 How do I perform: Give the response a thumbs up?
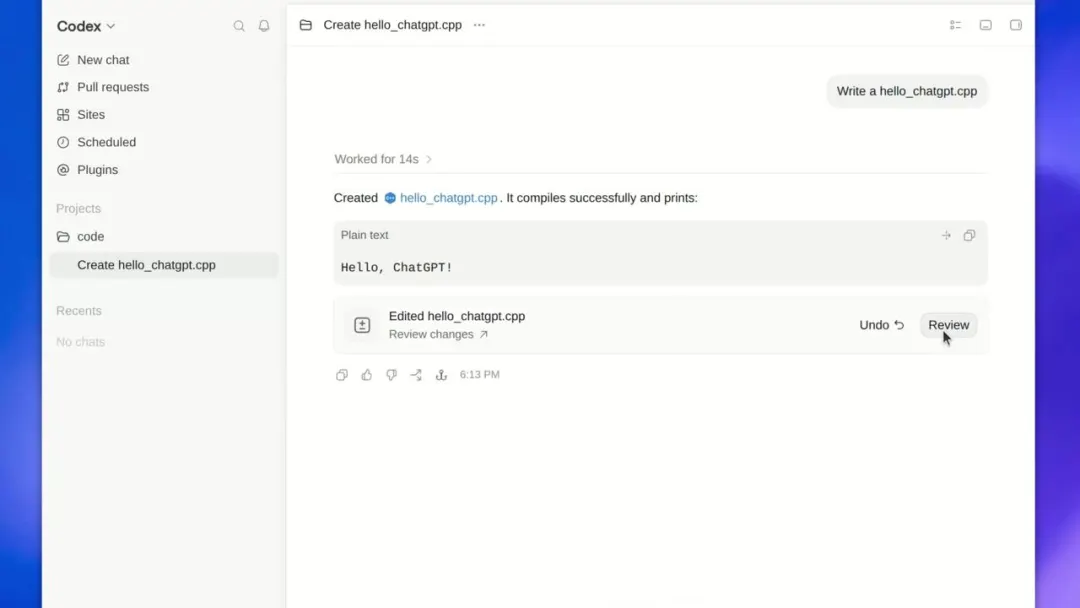click(366, 375)
